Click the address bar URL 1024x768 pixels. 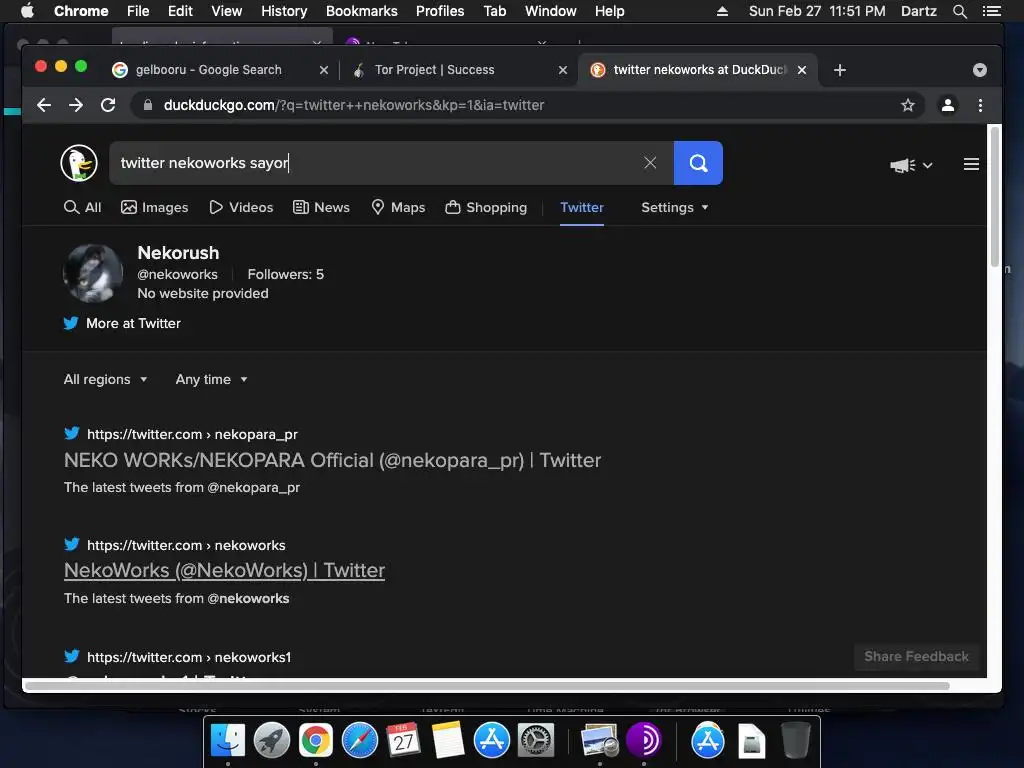[353, 105]
